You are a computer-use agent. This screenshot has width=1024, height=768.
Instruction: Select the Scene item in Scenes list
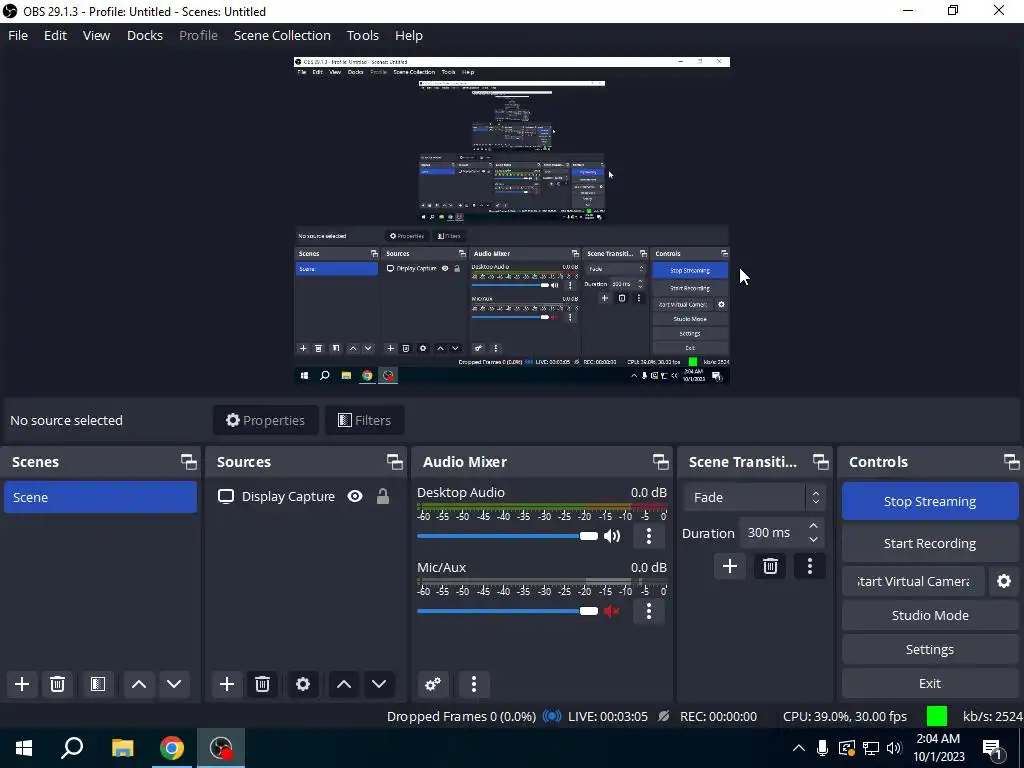click(100, 497)
